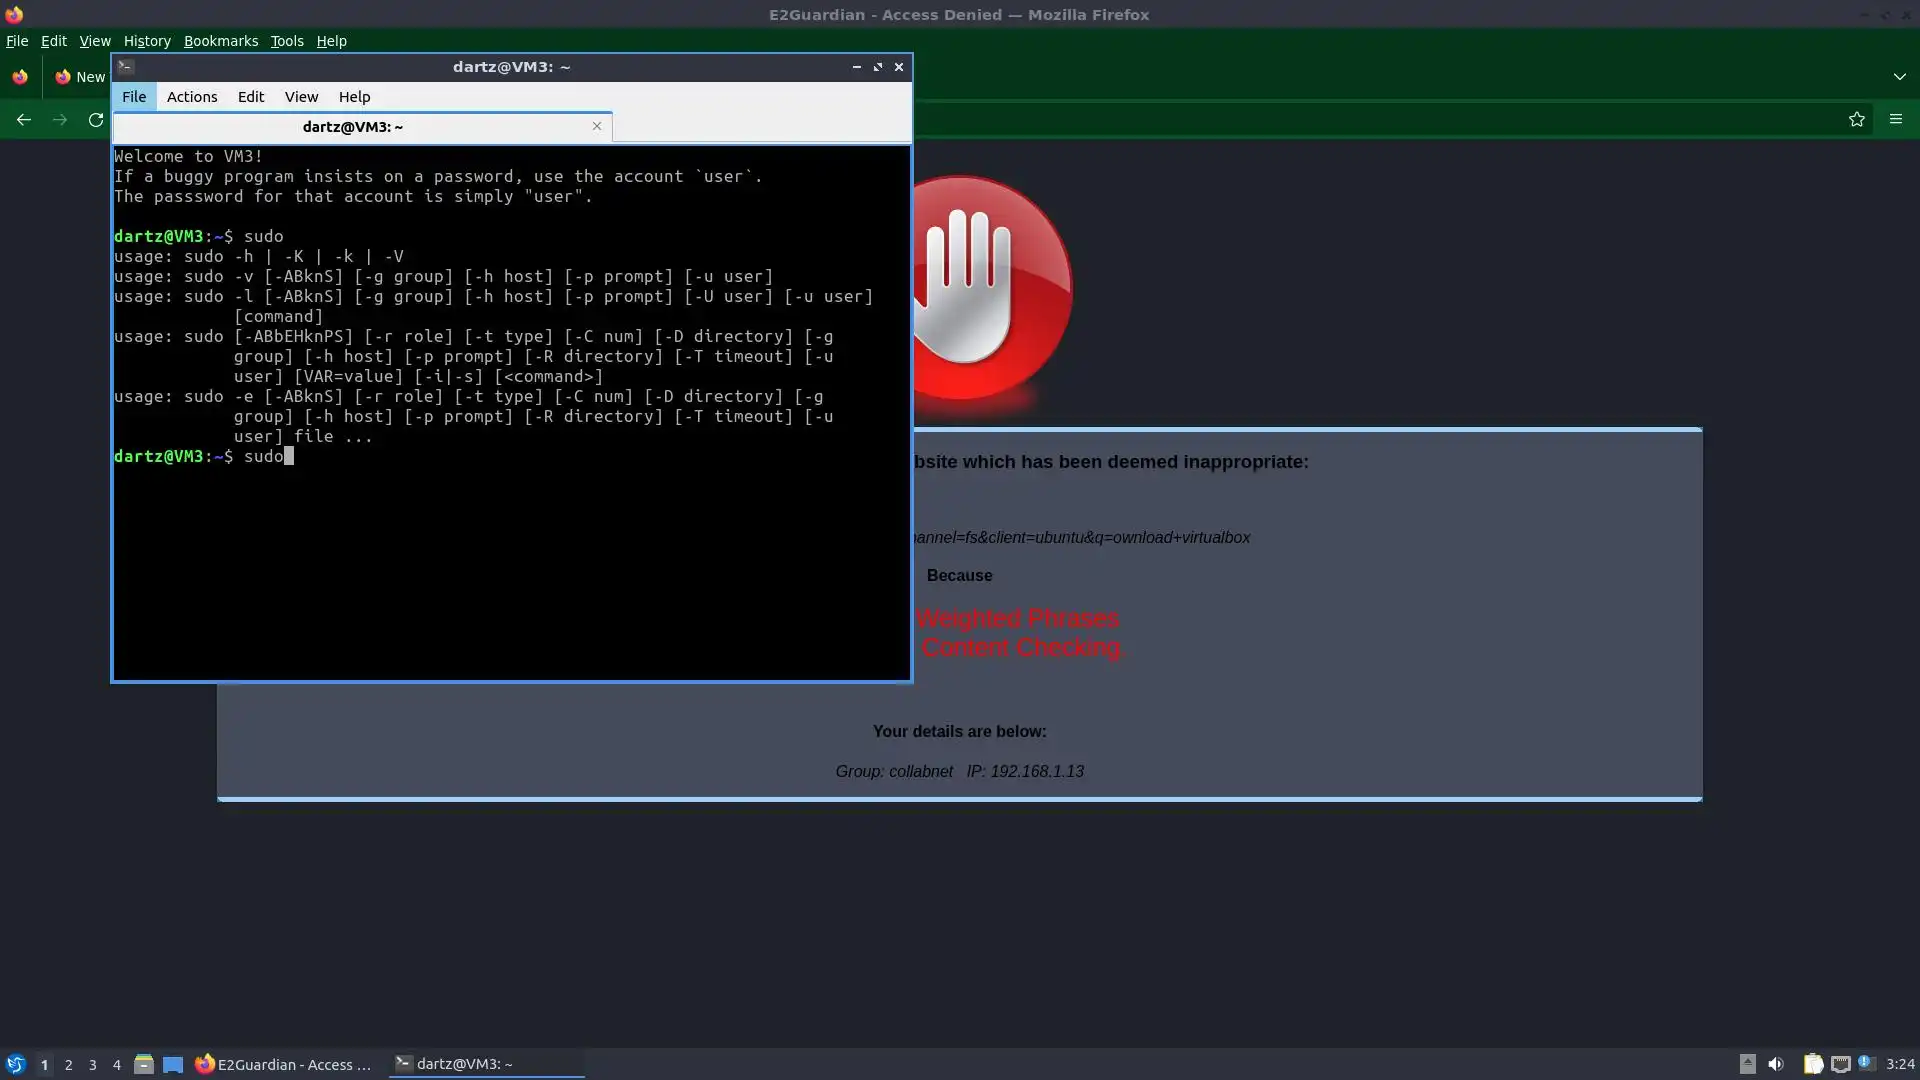Viewport: 1920px width, 1080px height.
Task: Open Firefox hamburger application menu
Action: (x=1896, y=120)
